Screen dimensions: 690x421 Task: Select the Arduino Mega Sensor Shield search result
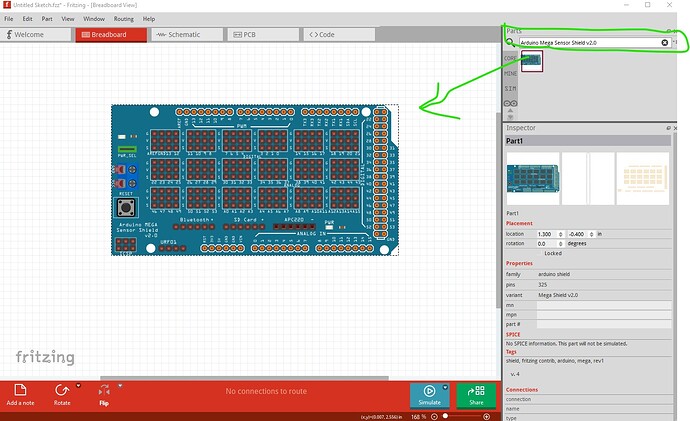coord(532,61)
